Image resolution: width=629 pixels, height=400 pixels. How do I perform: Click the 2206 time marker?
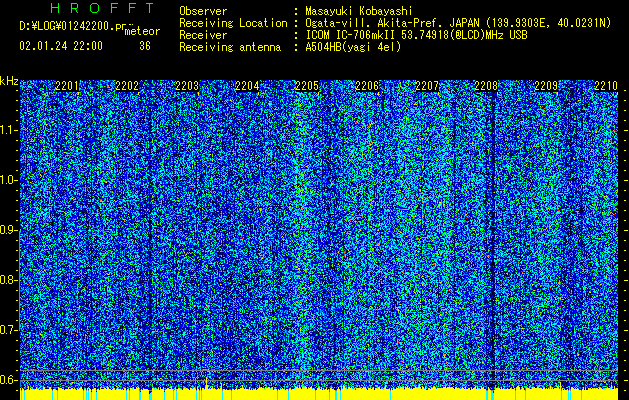click(x=367, y=86)
